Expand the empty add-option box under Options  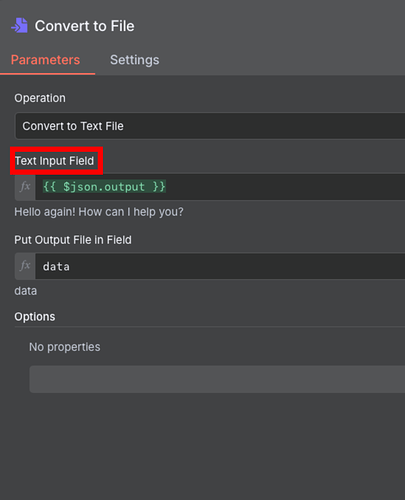(217, 379)
